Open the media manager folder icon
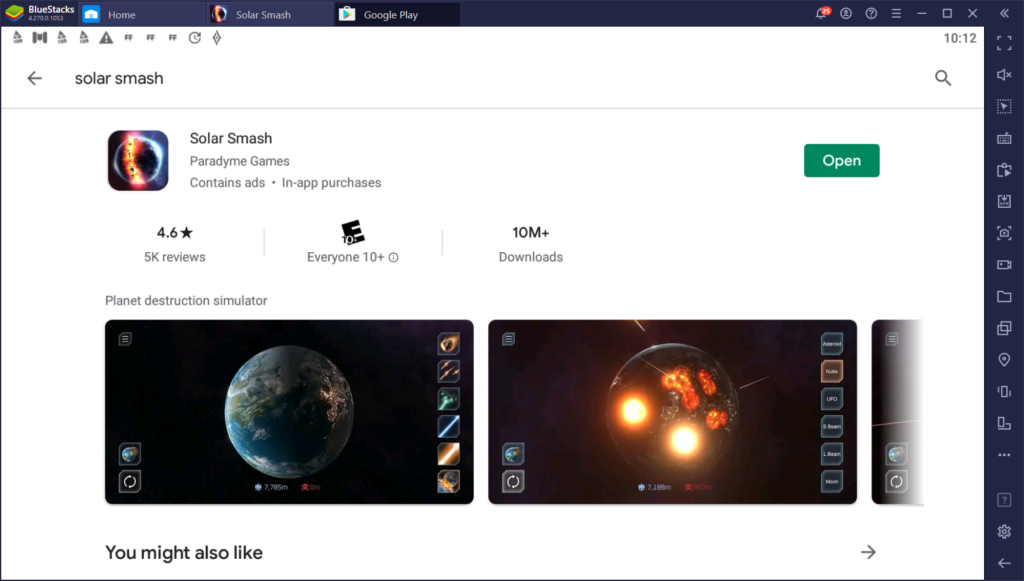Screen dimensions: 1024x581 tap(1004, 296)
